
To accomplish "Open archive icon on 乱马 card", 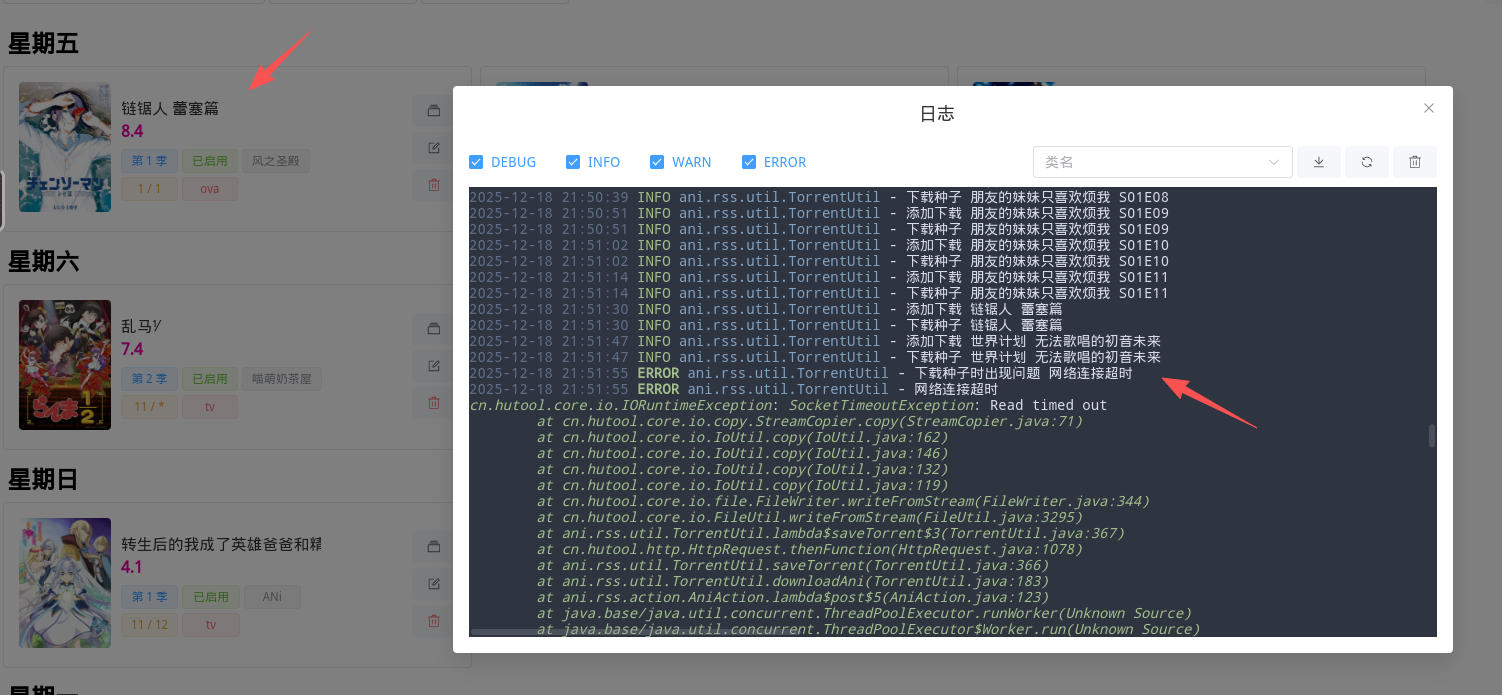I will point(433,329).
